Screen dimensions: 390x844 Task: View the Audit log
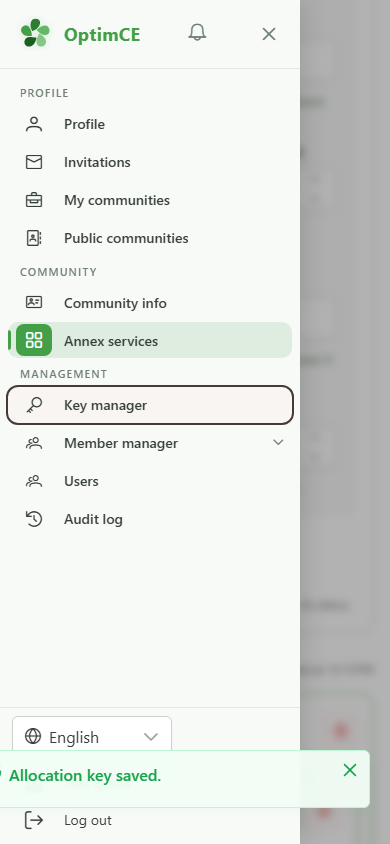[x=150, y=519]
